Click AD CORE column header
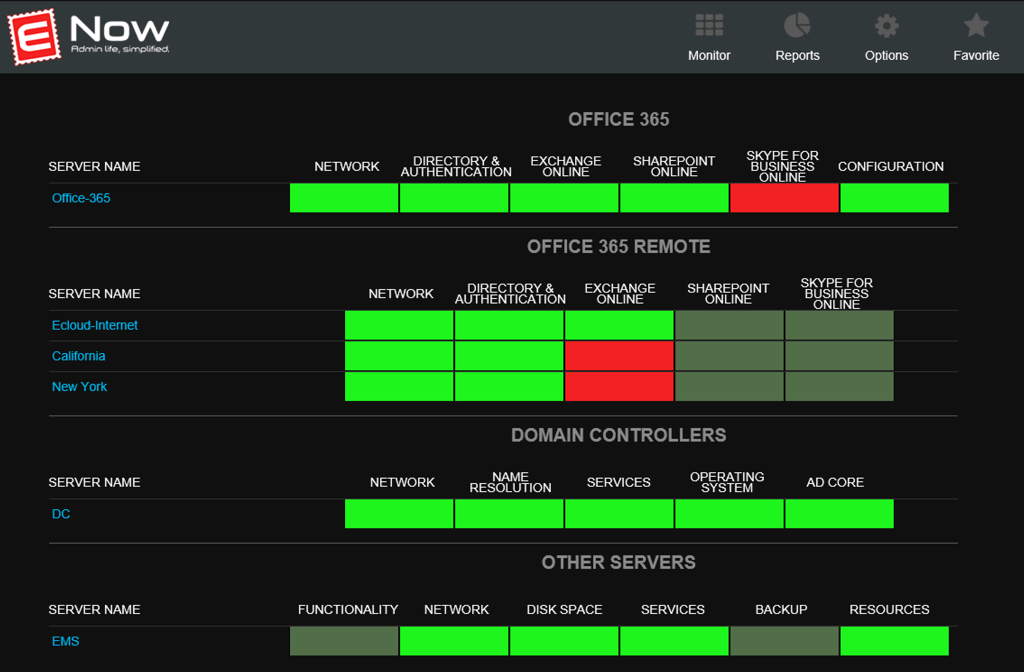 point(835,483)
